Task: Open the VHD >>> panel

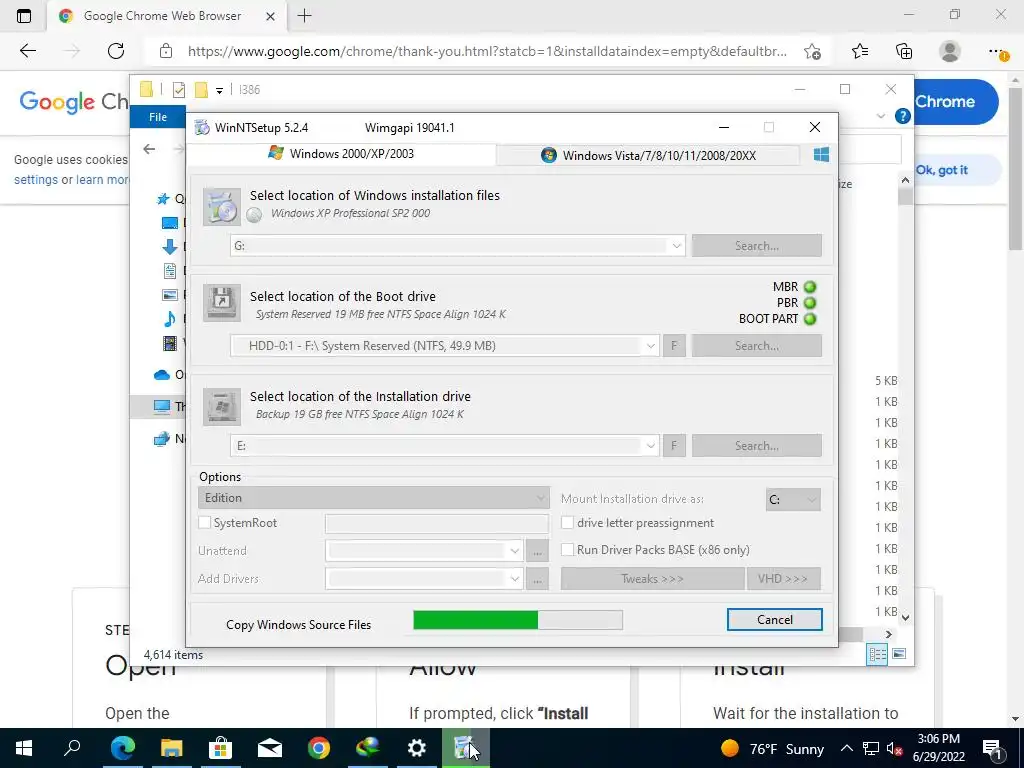Action: pos(783,579)
